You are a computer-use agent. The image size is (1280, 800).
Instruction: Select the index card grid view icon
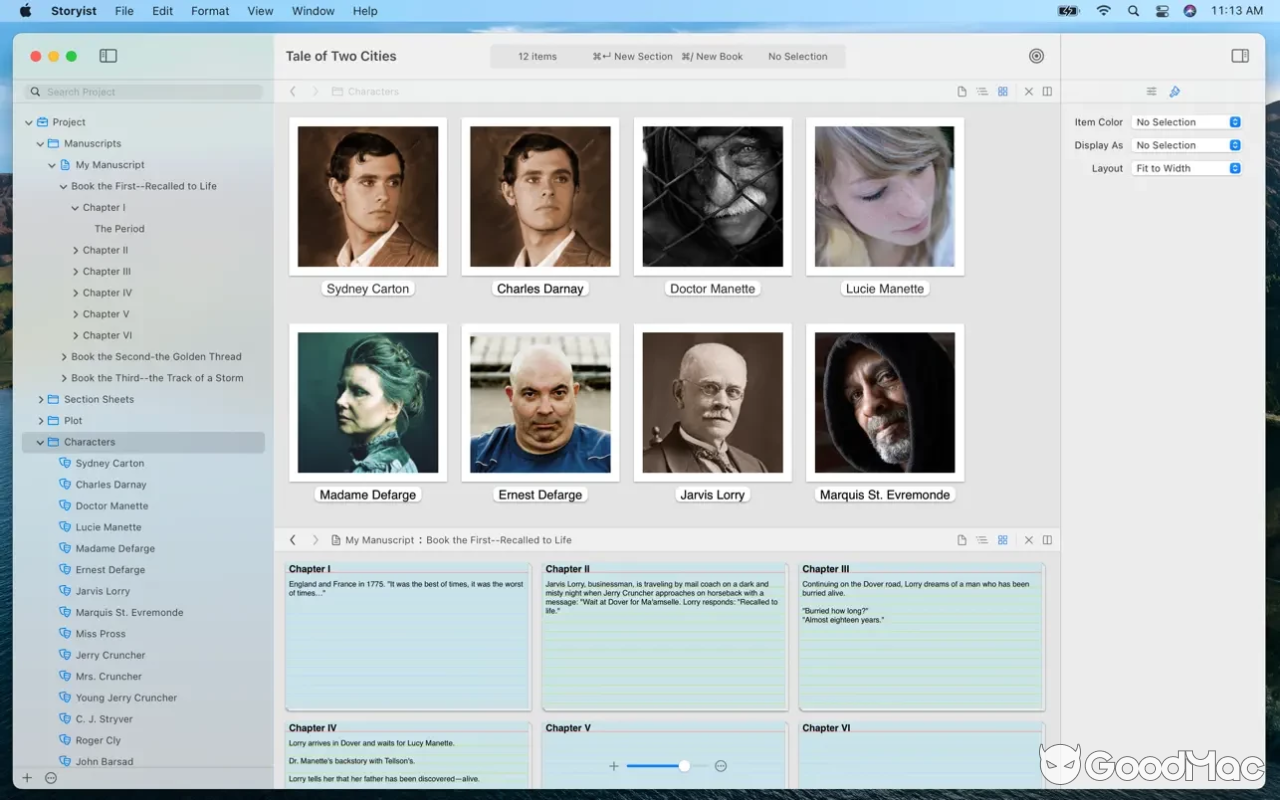(1003, 91)
